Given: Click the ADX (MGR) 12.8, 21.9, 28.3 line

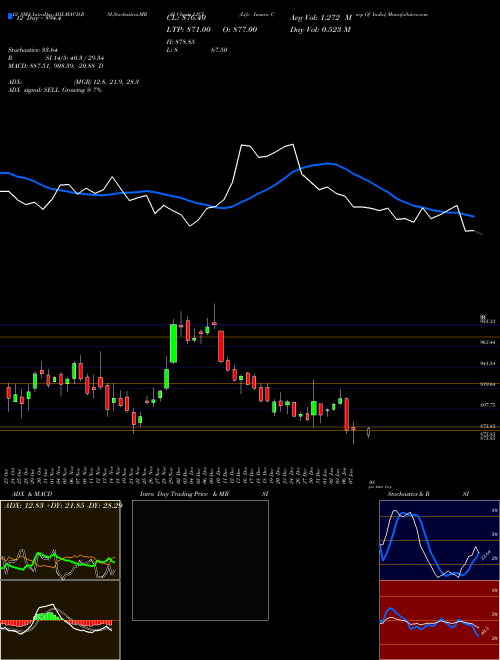Looking at the screenshot, I should 74,82.
